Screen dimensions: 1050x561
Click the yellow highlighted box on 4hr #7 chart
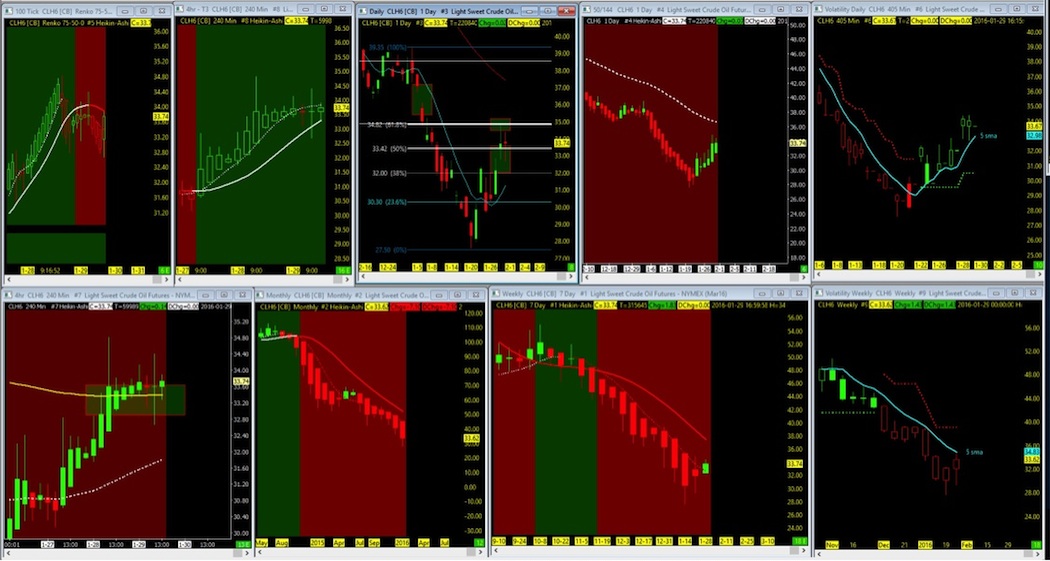point(135,400)
